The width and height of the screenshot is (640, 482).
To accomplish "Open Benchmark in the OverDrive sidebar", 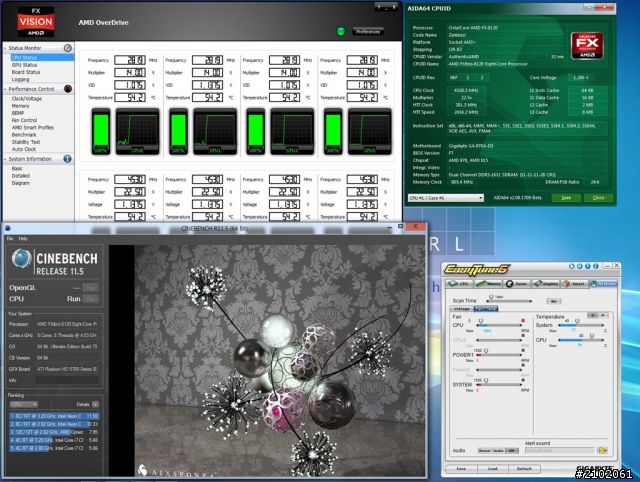I will pyautogui.click(x=24, y=134).
